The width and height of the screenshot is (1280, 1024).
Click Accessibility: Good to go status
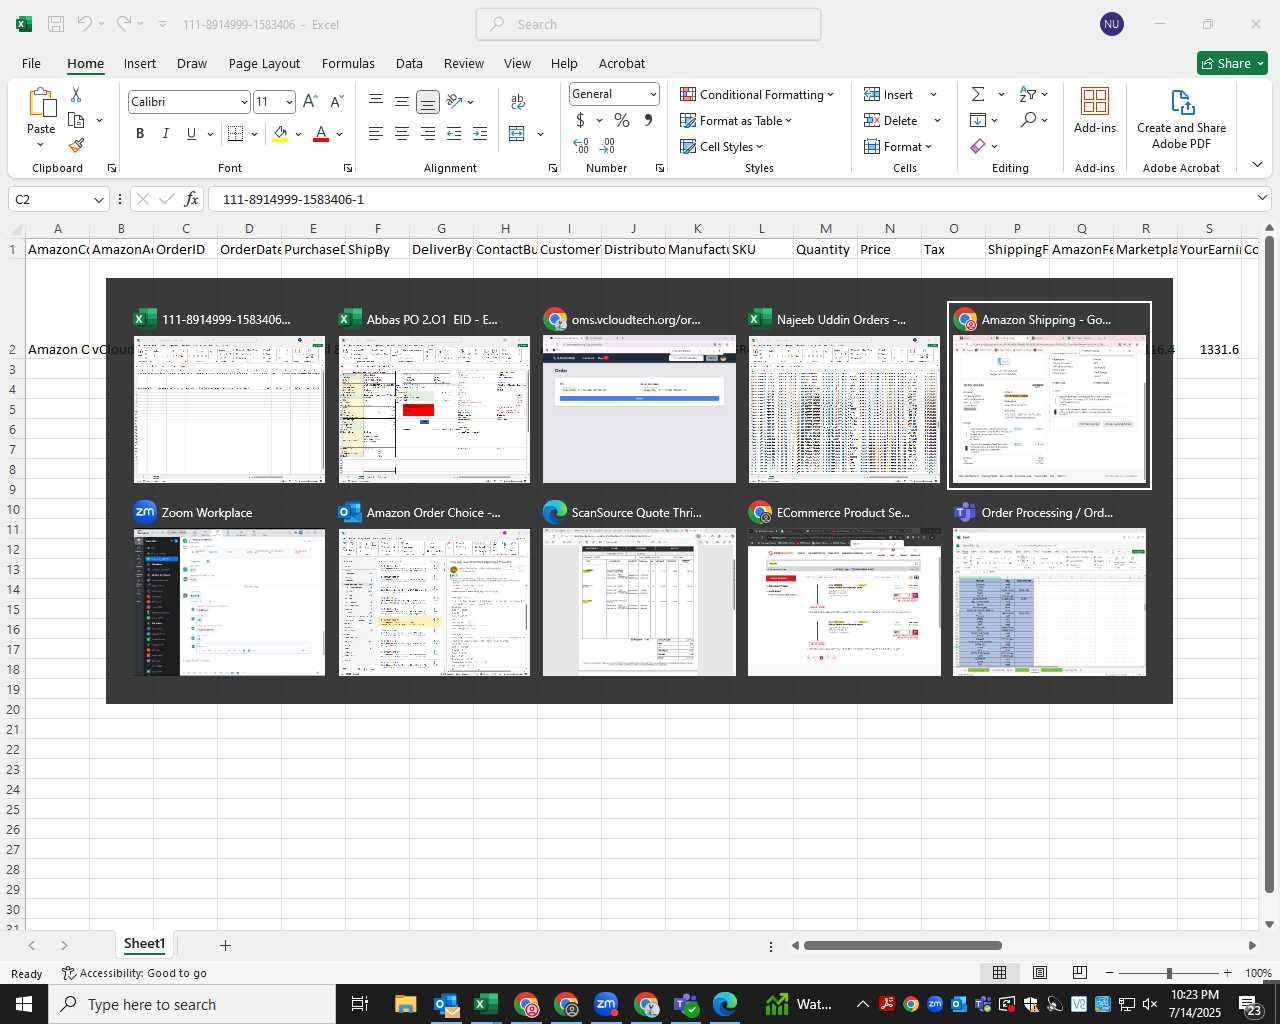pos(134,973)
